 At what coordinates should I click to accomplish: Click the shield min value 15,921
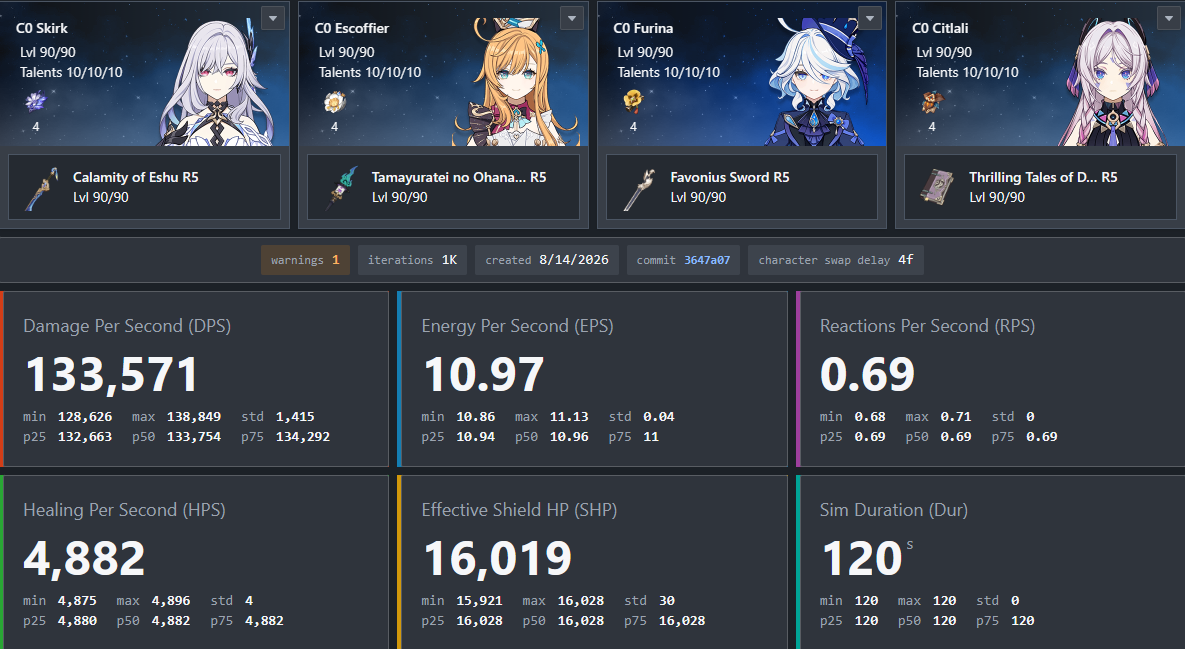(x=479, y=601)
